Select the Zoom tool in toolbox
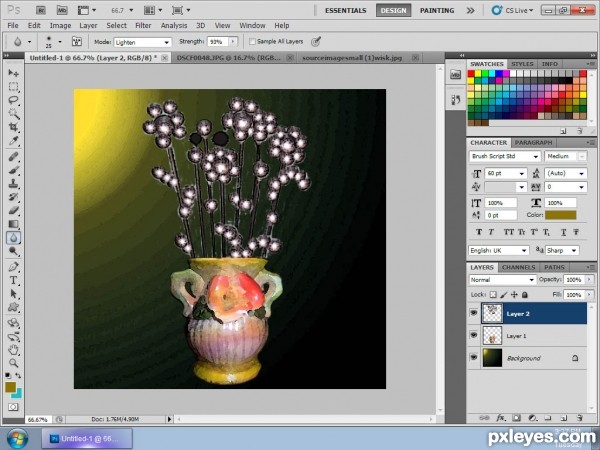600x450 pixels. coord(13,363)
